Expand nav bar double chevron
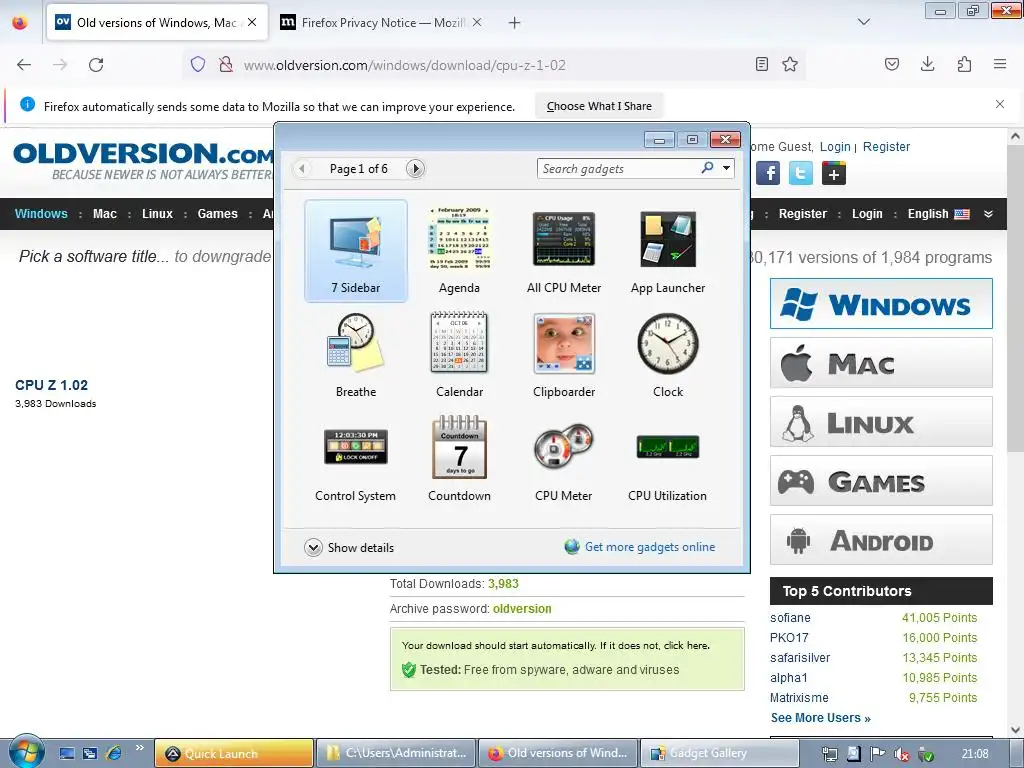The height and width of the screenshot is (768, 1024). pos(988,214)
